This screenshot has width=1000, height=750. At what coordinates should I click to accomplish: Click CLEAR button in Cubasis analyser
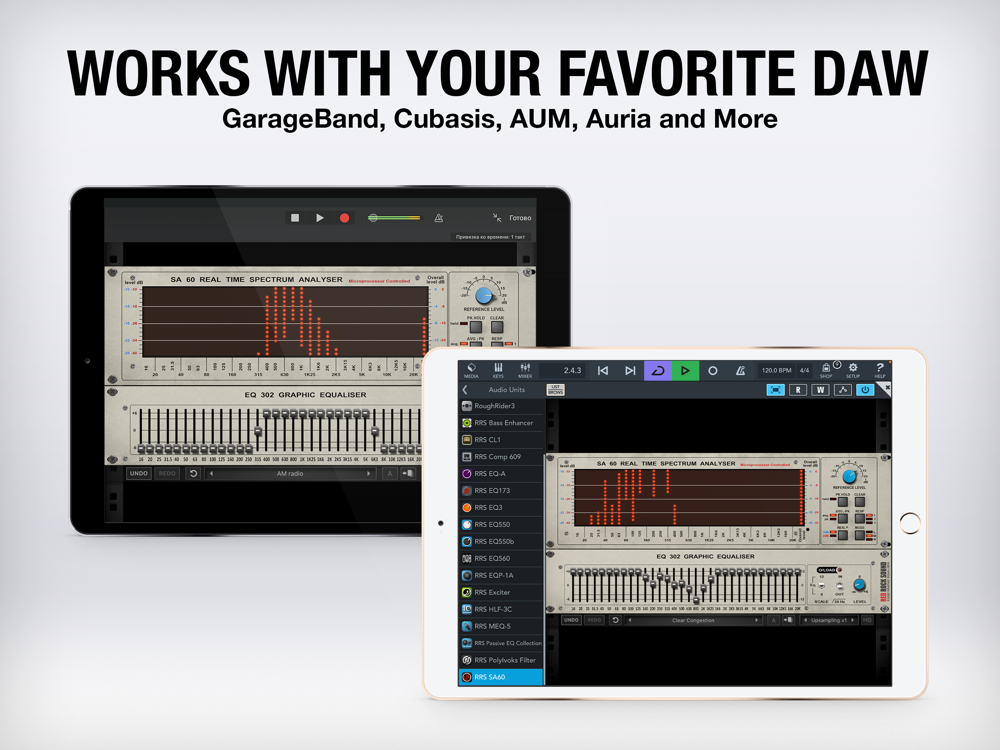[x=860, y=502]
